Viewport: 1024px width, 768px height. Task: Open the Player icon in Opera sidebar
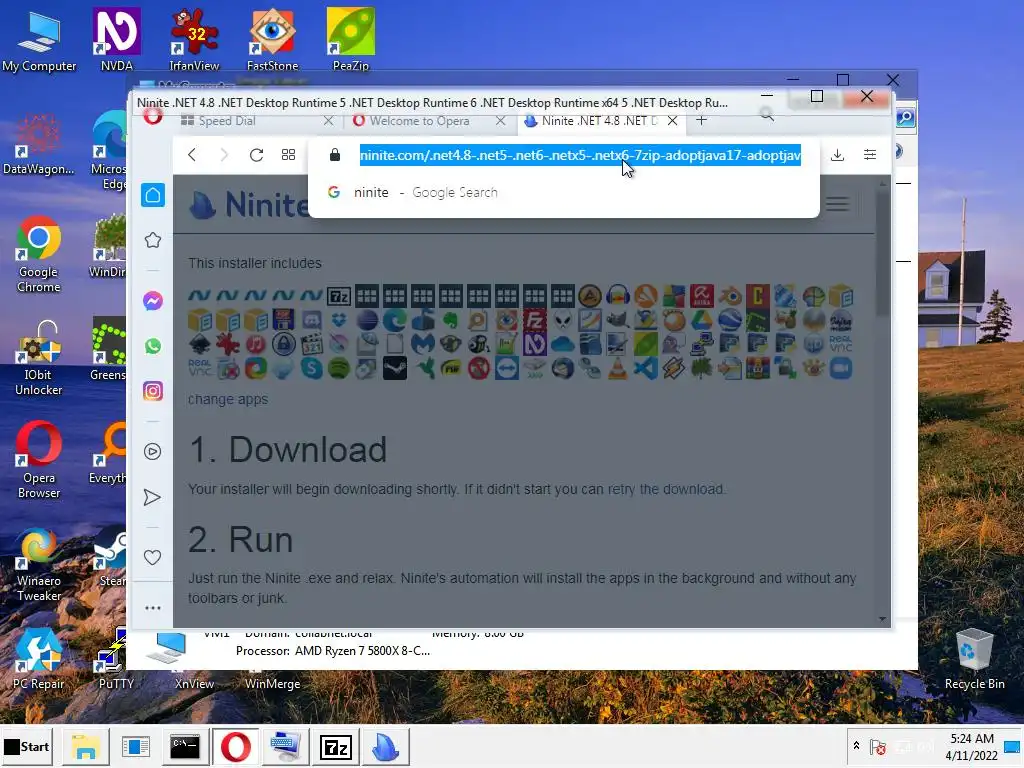click(153, 452)
